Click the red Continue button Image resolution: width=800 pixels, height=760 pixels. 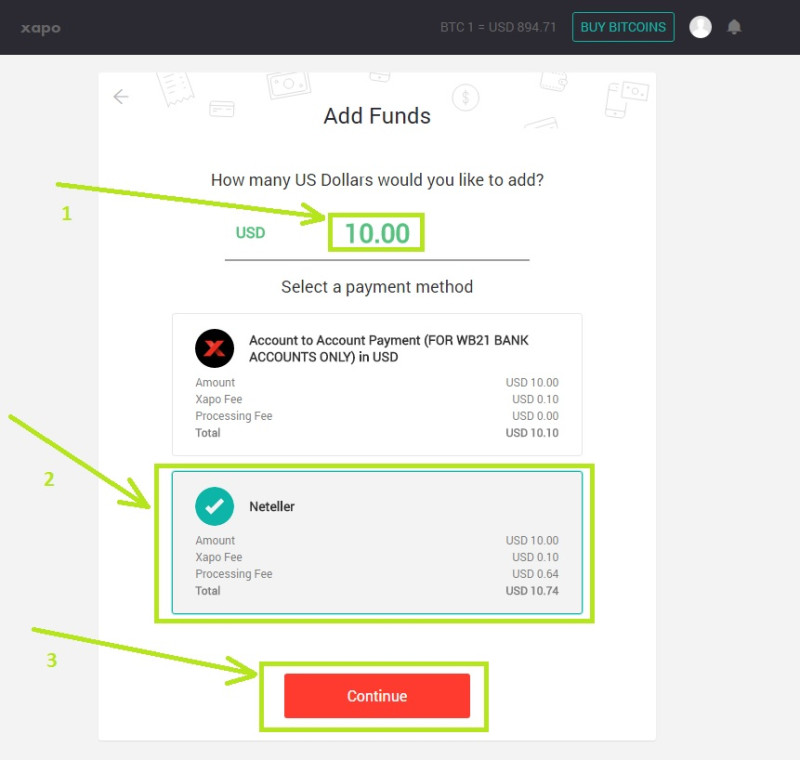click(x=377, y=696)
